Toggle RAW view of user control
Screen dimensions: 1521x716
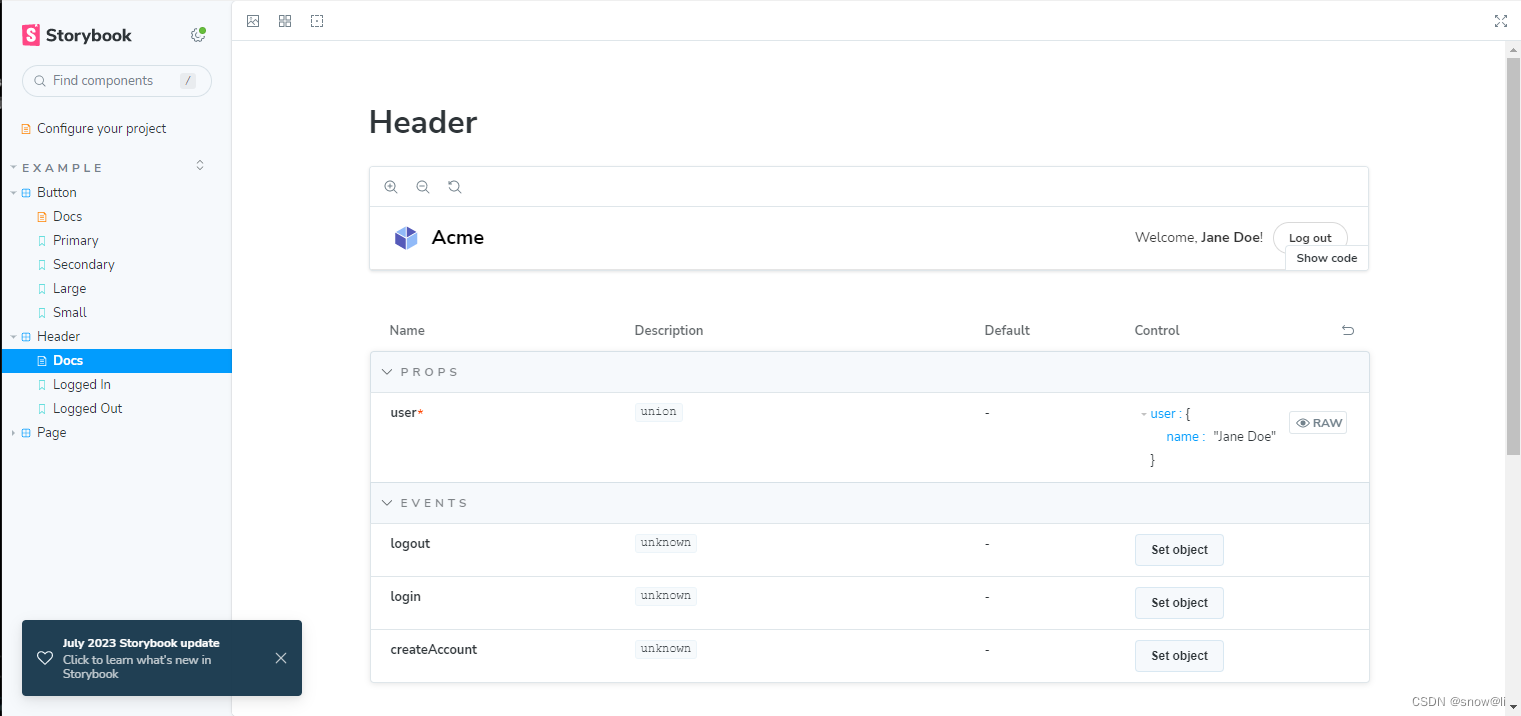[1318, 423]
